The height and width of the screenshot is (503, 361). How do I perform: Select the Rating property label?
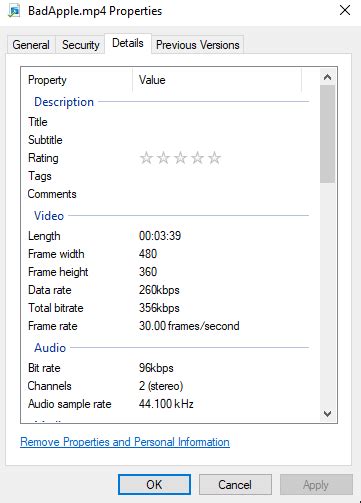(x=43, y=158)
